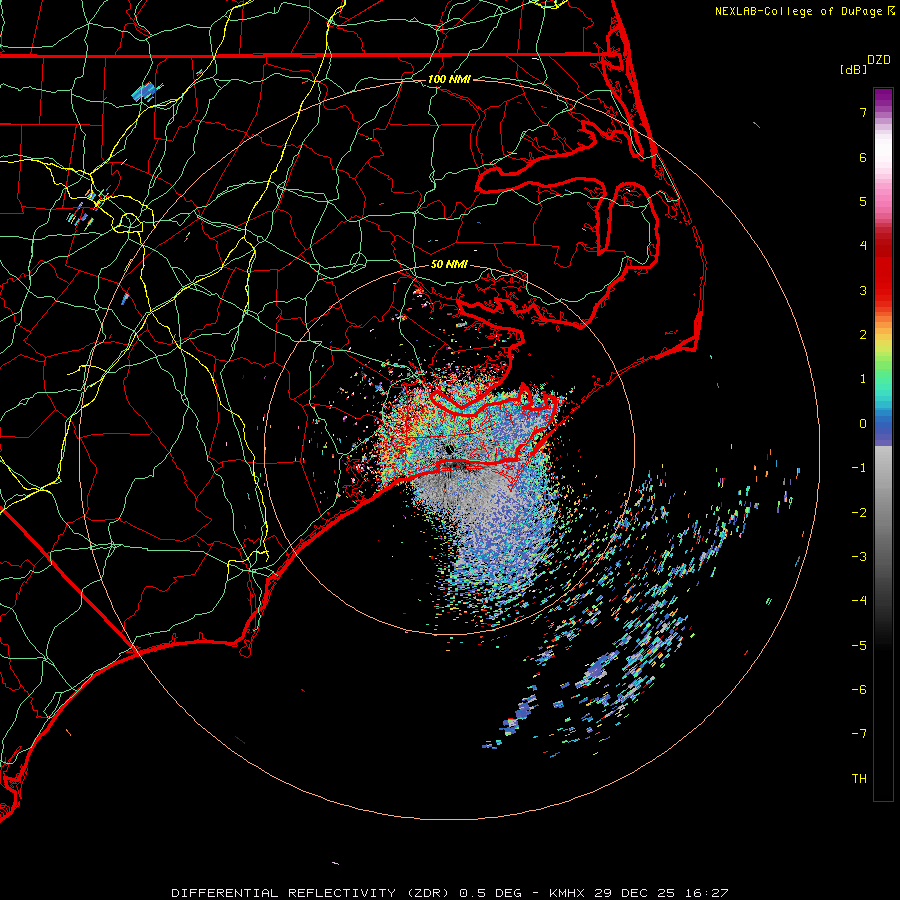Click the NEXLAB-College of DuPage label

(x=805, y=11)
